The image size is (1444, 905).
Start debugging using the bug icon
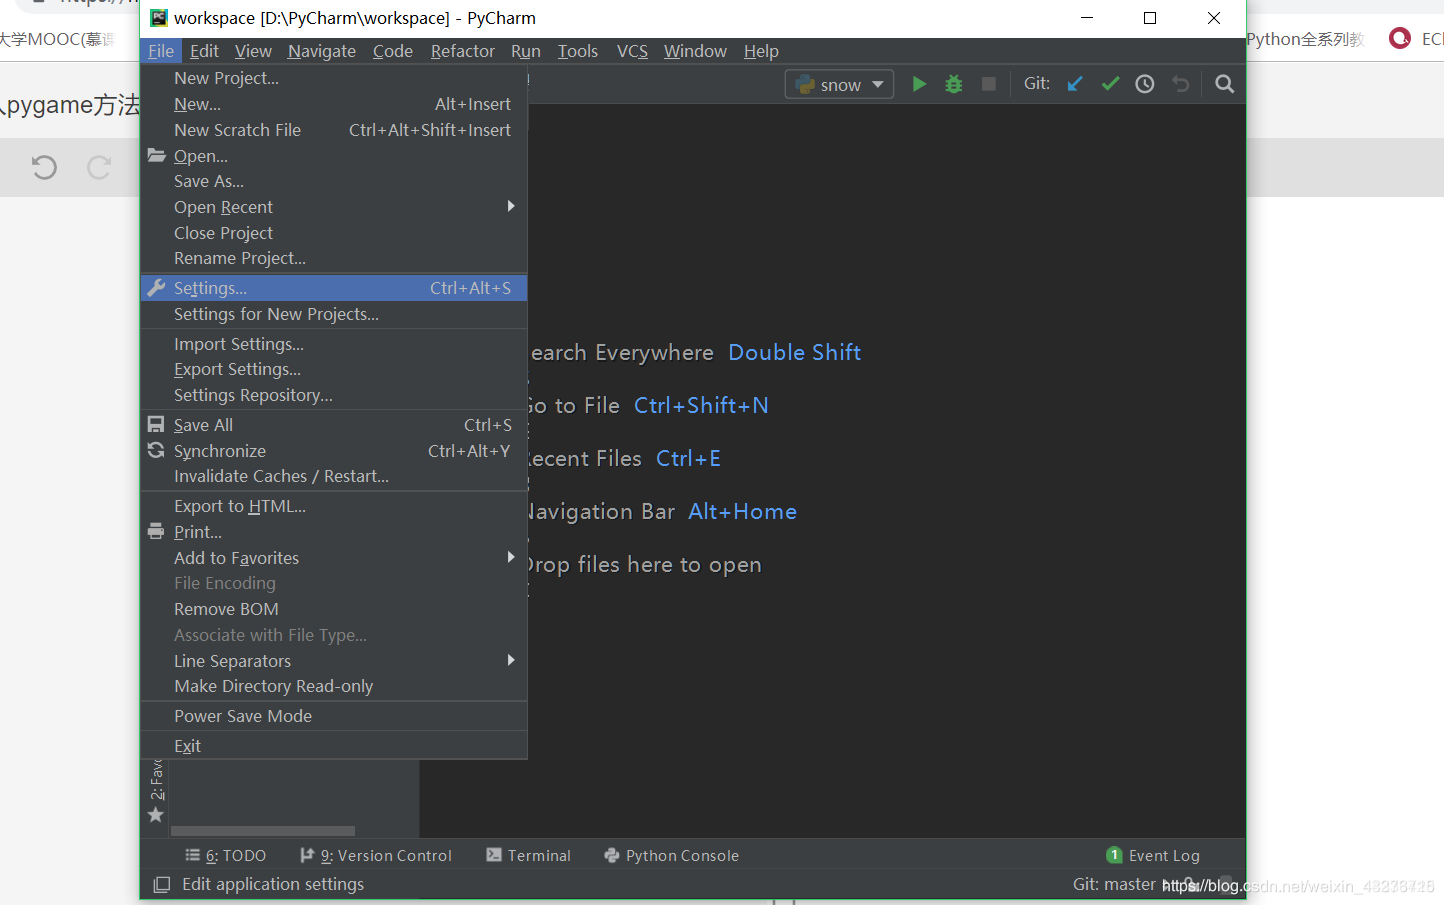[953, 84]
